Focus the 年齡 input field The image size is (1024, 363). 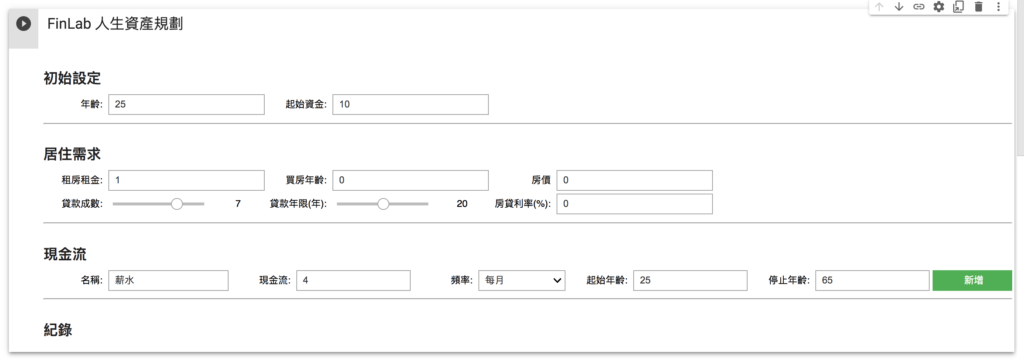pyautogui.click(x=187, y=104)
